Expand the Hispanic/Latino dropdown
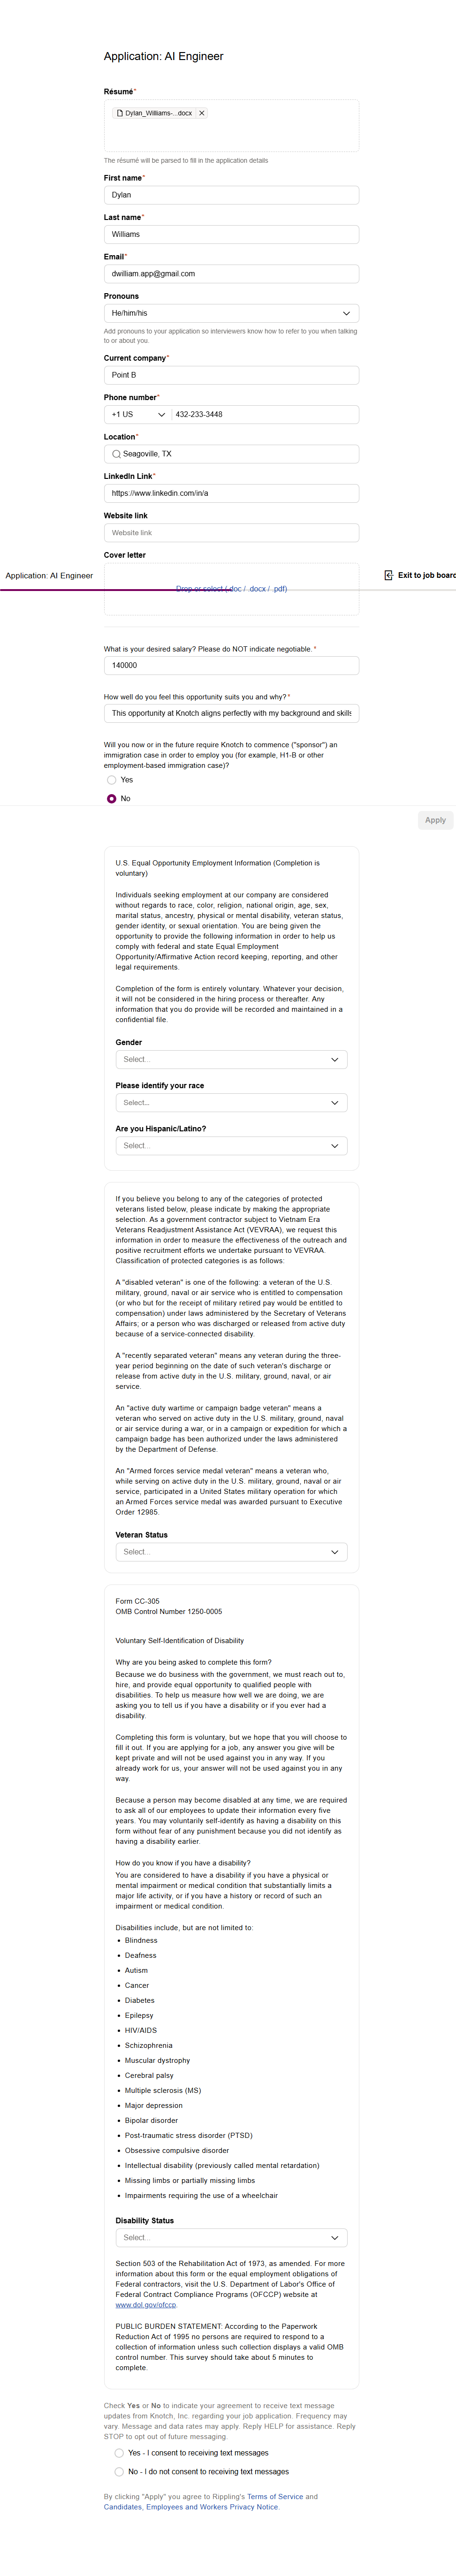 tap(231, 1145)
